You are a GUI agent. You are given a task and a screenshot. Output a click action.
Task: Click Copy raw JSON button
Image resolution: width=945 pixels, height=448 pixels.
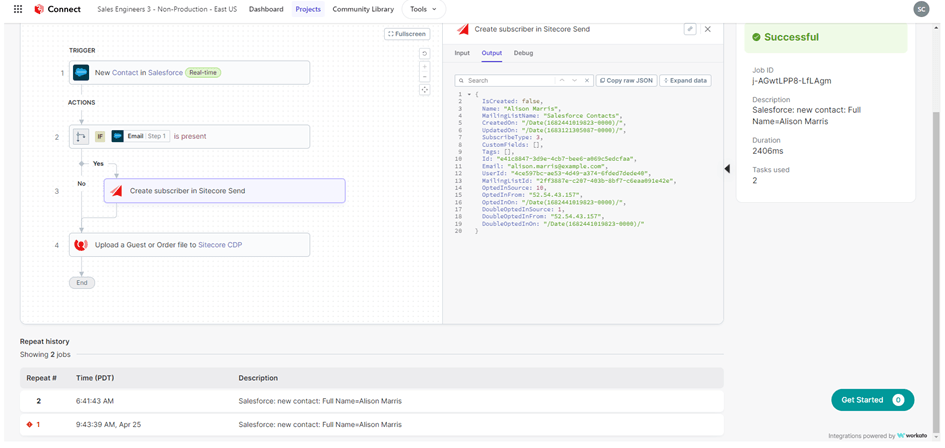(x=626, y=80)
